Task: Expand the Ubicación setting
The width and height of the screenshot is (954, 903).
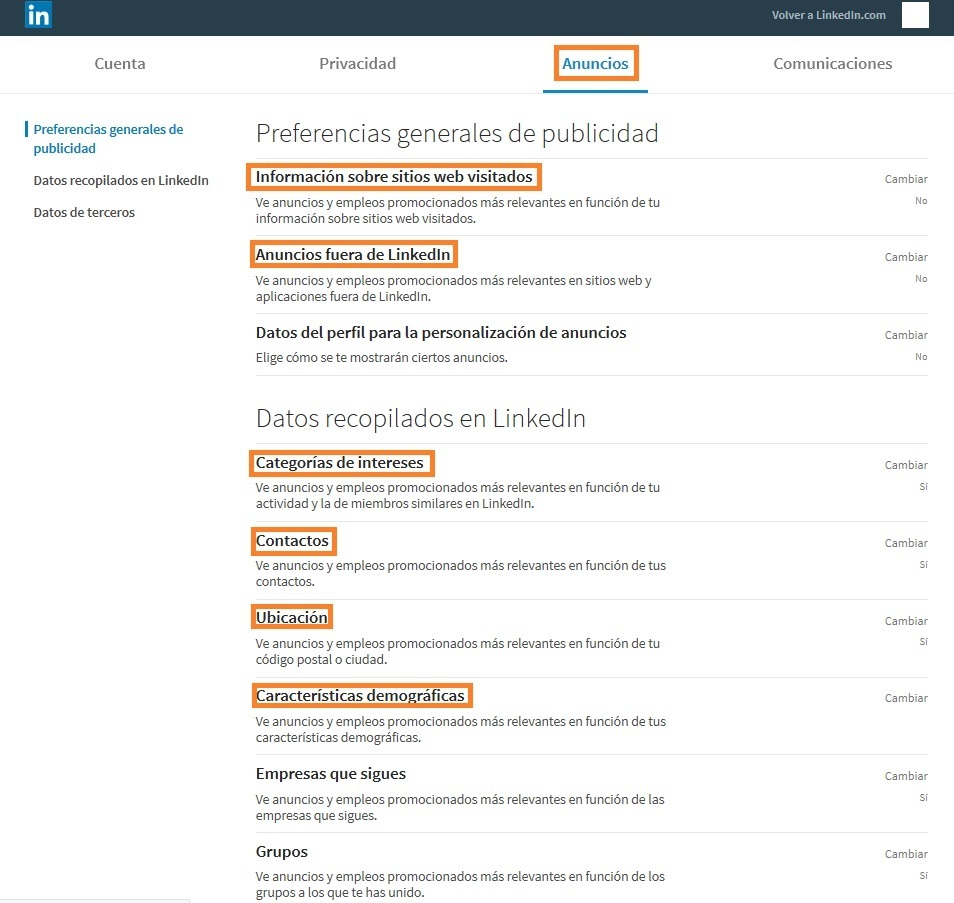Action: click(291, 618)
